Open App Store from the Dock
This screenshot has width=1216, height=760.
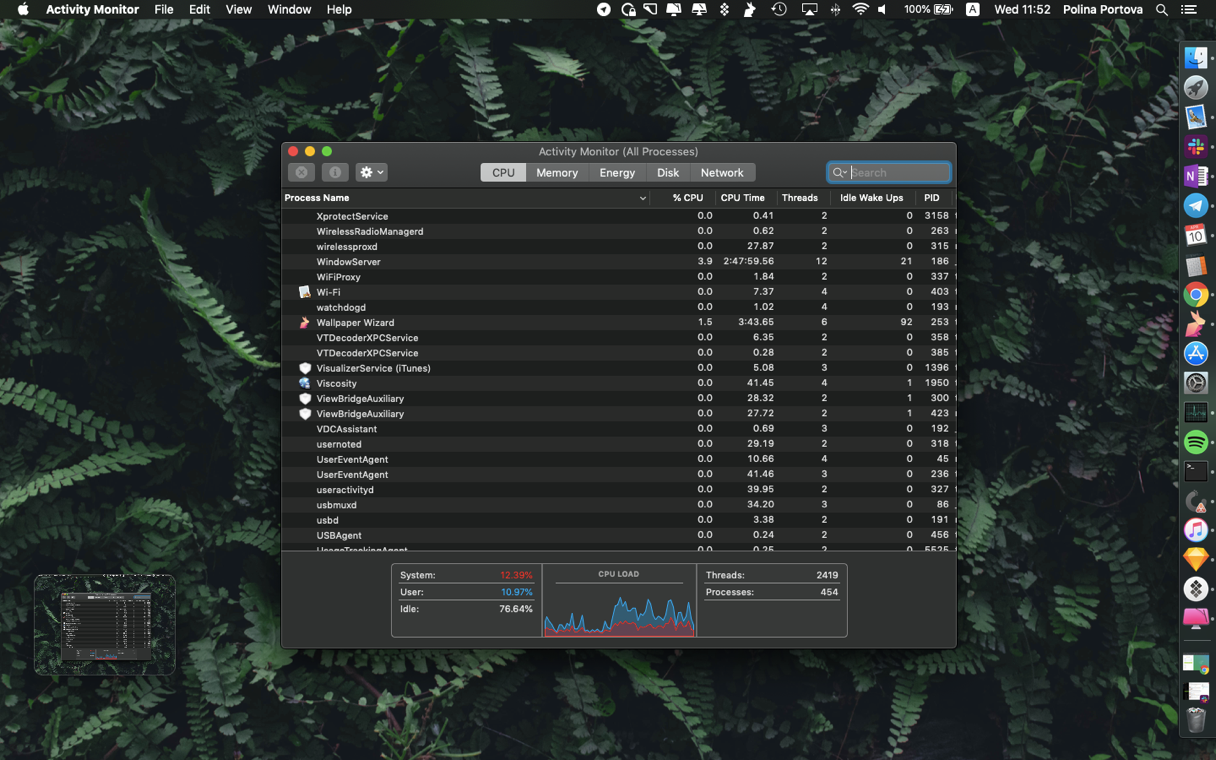(1196, 353)
